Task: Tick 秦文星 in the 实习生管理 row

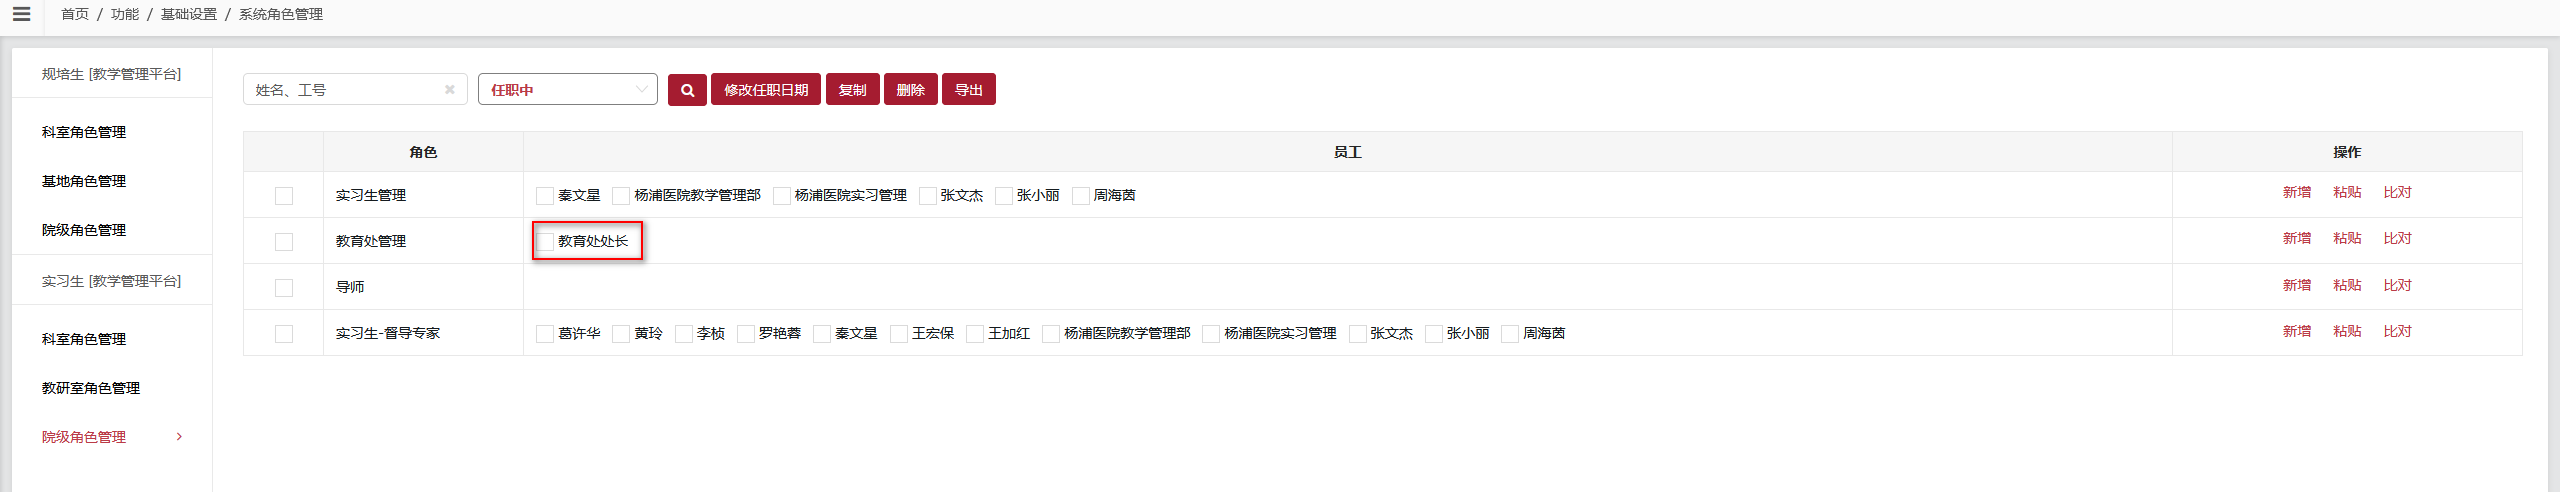Action: pos(545,195)
